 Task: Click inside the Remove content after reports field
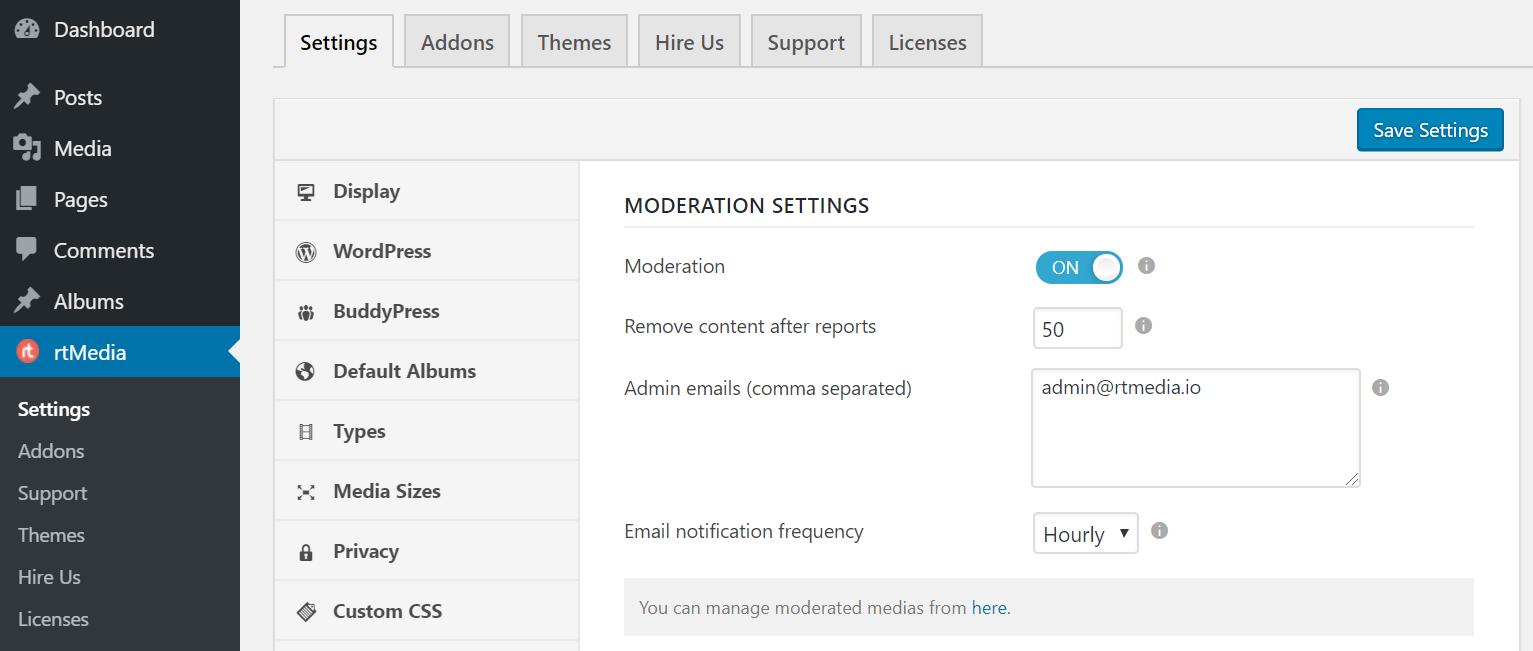(1077, 327)
